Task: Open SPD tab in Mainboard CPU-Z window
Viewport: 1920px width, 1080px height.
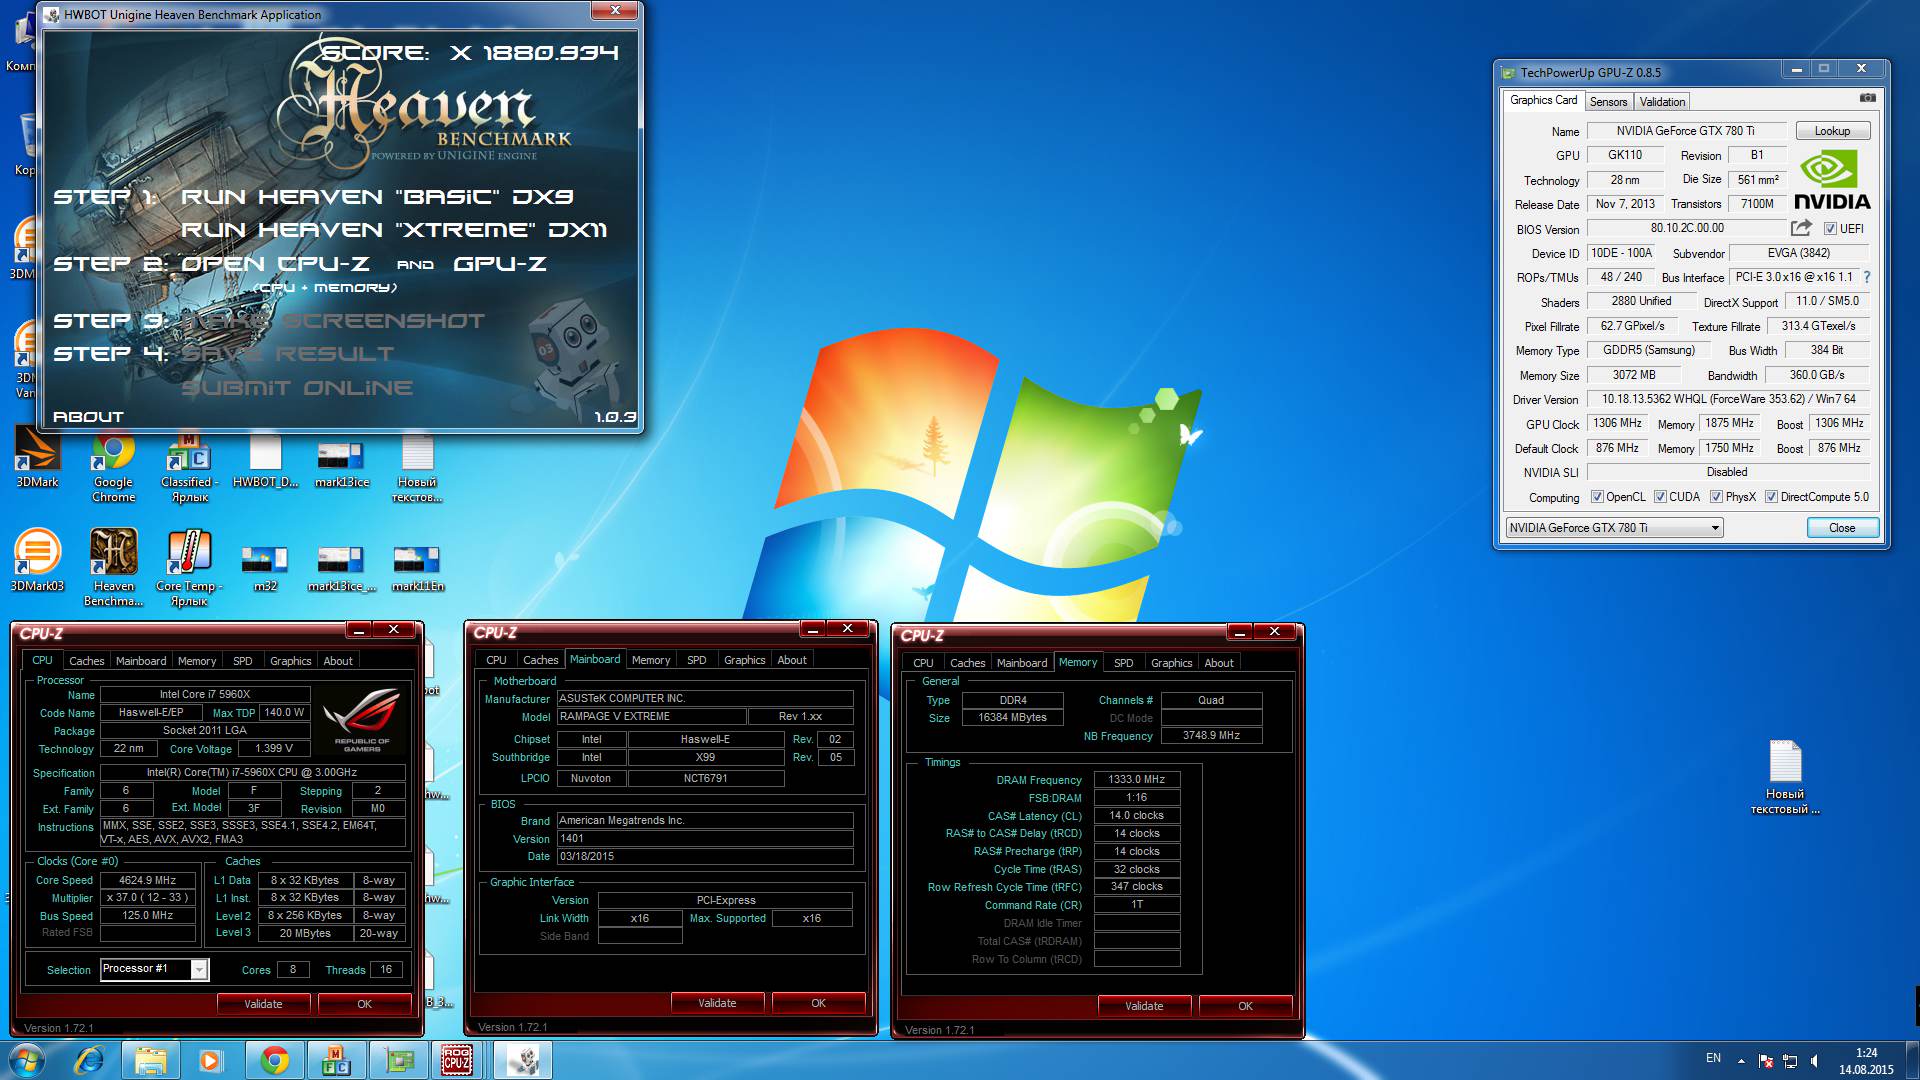Action: pyautogui.click(x=696, y=660)
